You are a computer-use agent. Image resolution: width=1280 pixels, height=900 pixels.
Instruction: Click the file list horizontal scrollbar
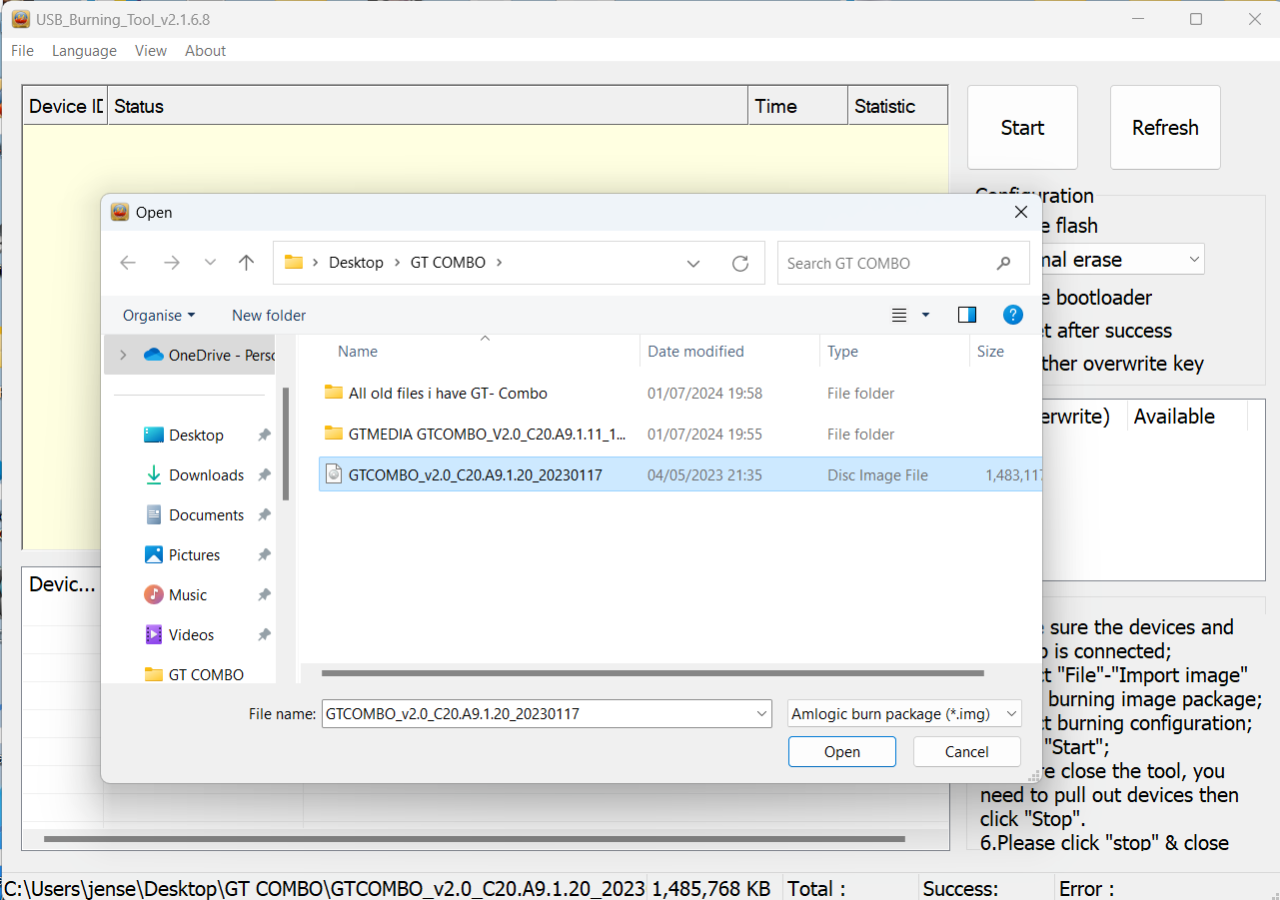click(x=653, y=674)
